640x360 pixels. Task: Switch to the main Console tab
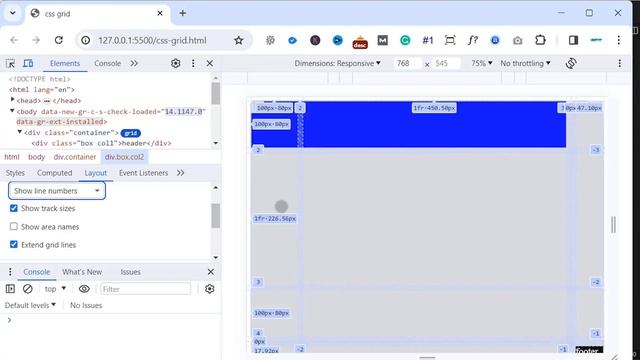click(x=107, y=63)
